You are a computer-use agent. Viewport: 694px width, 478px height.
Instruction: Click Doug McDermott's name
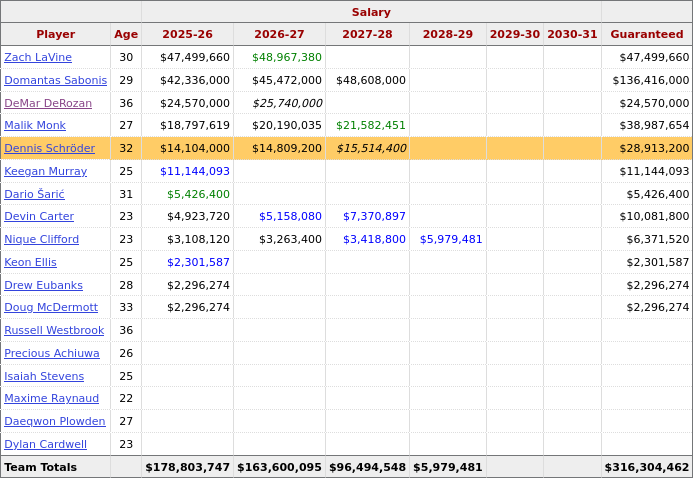[51, 307]
